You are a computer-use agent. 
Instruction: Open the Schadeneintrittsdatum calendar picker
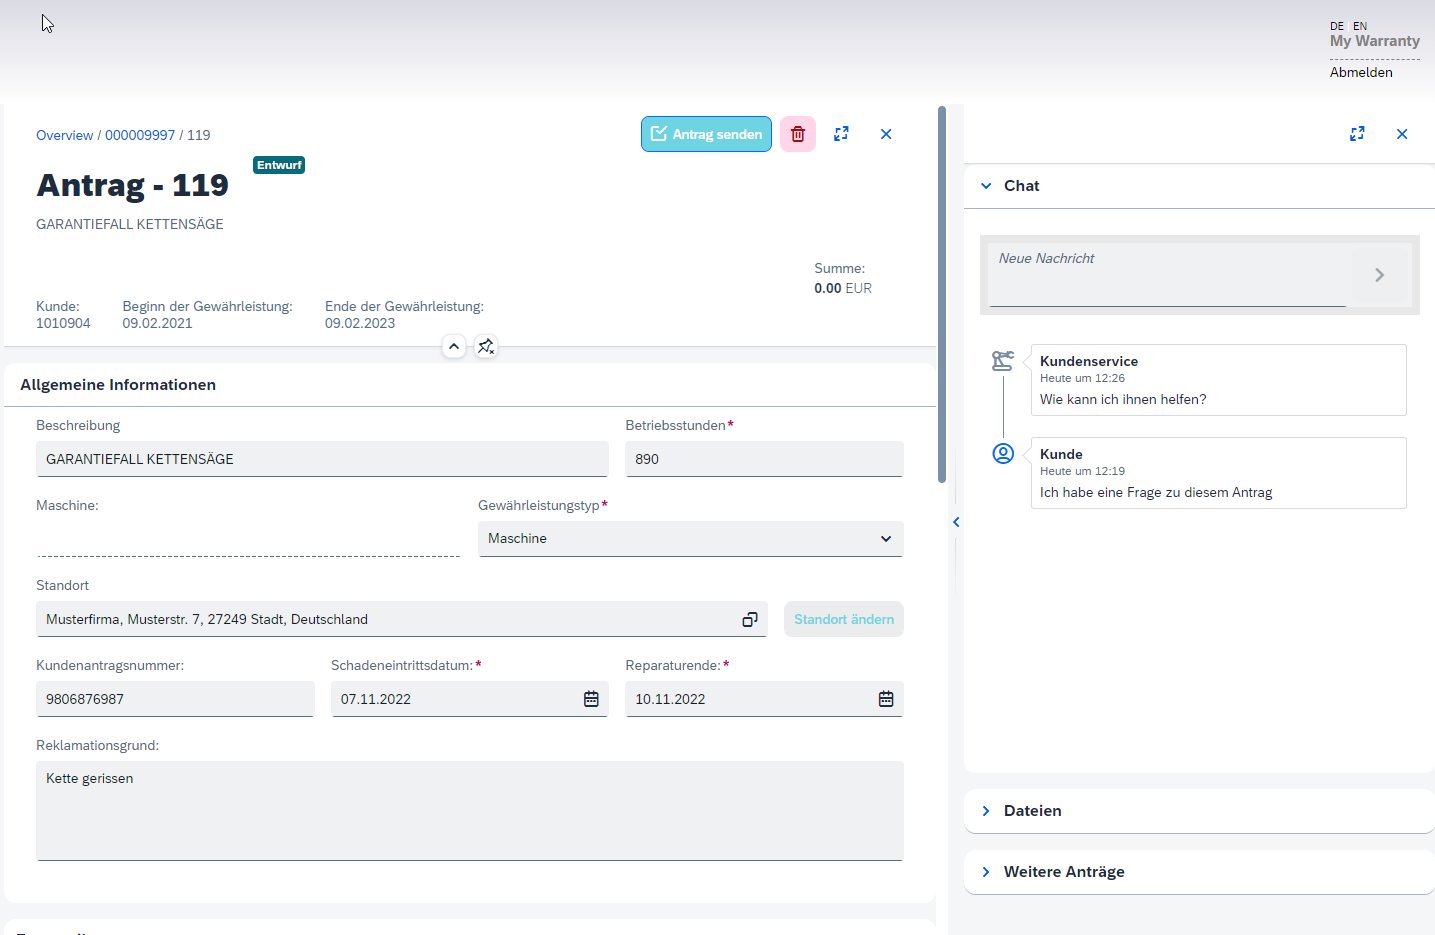click(591, 699)
